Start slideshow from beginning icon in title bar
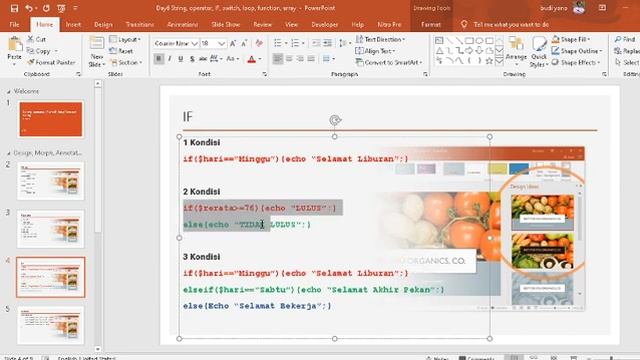The height and width of the screenshot is (360, 640). [61, 8]
